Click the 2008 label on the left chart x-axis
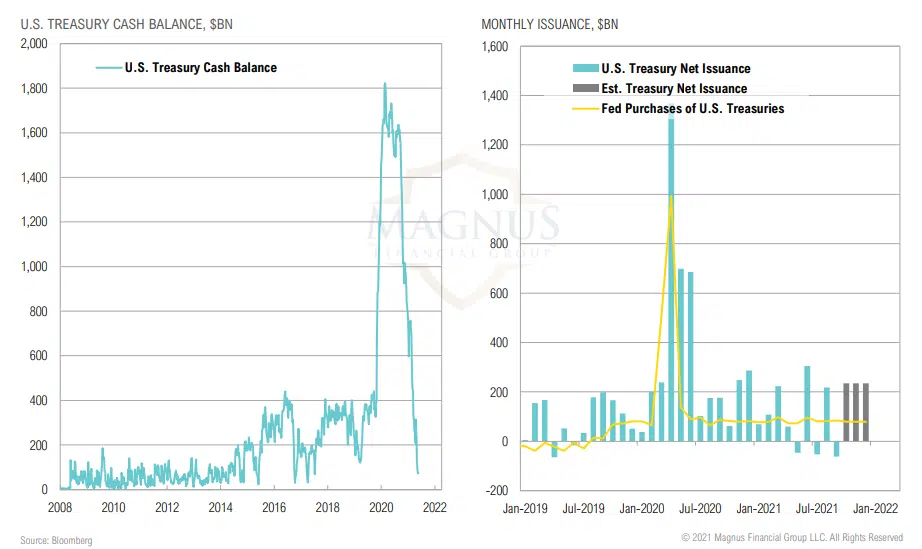Viewport: 922px width, 549px height. pyautogui.click(x=59, y=507)
